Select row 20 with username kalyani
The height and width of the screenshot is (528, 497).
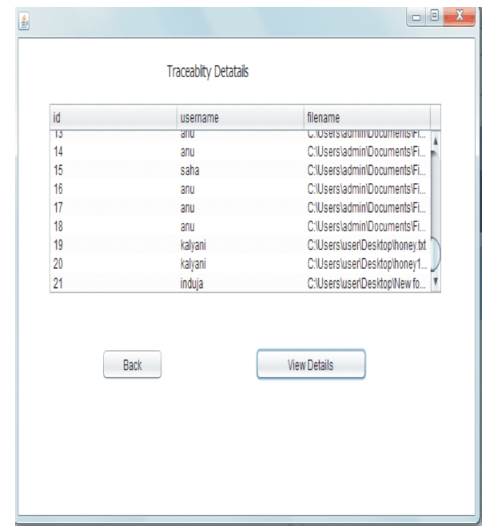pyautogui.click(x=240, y=264)
